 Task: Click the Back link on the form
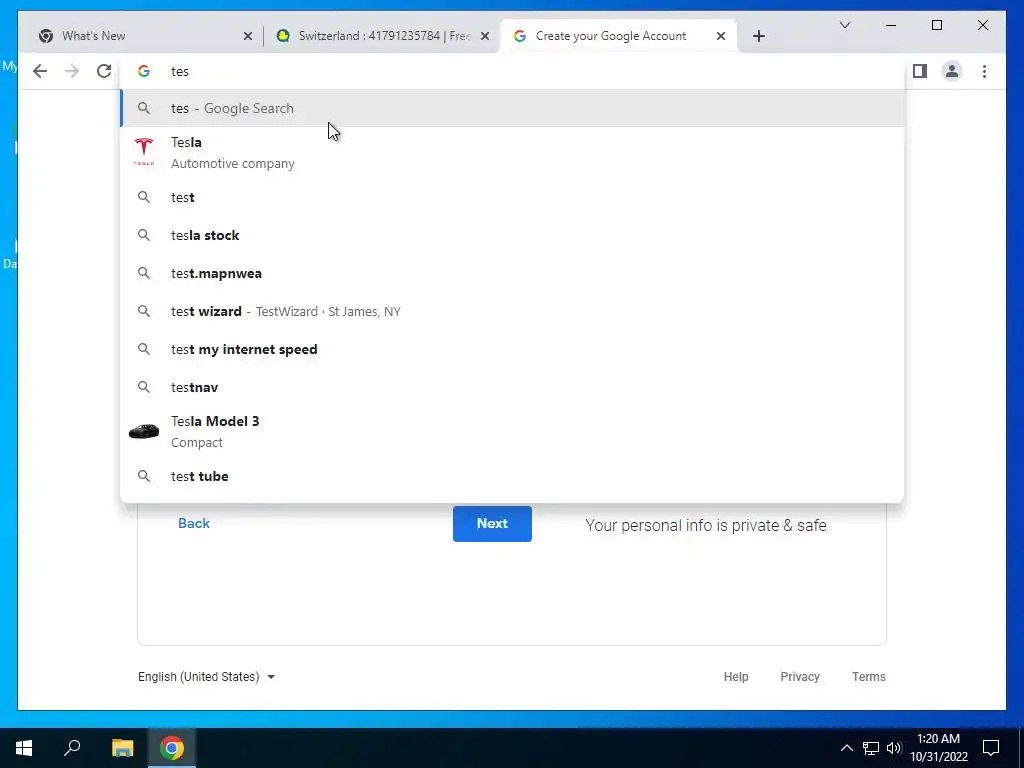click(x=194, y=523)
